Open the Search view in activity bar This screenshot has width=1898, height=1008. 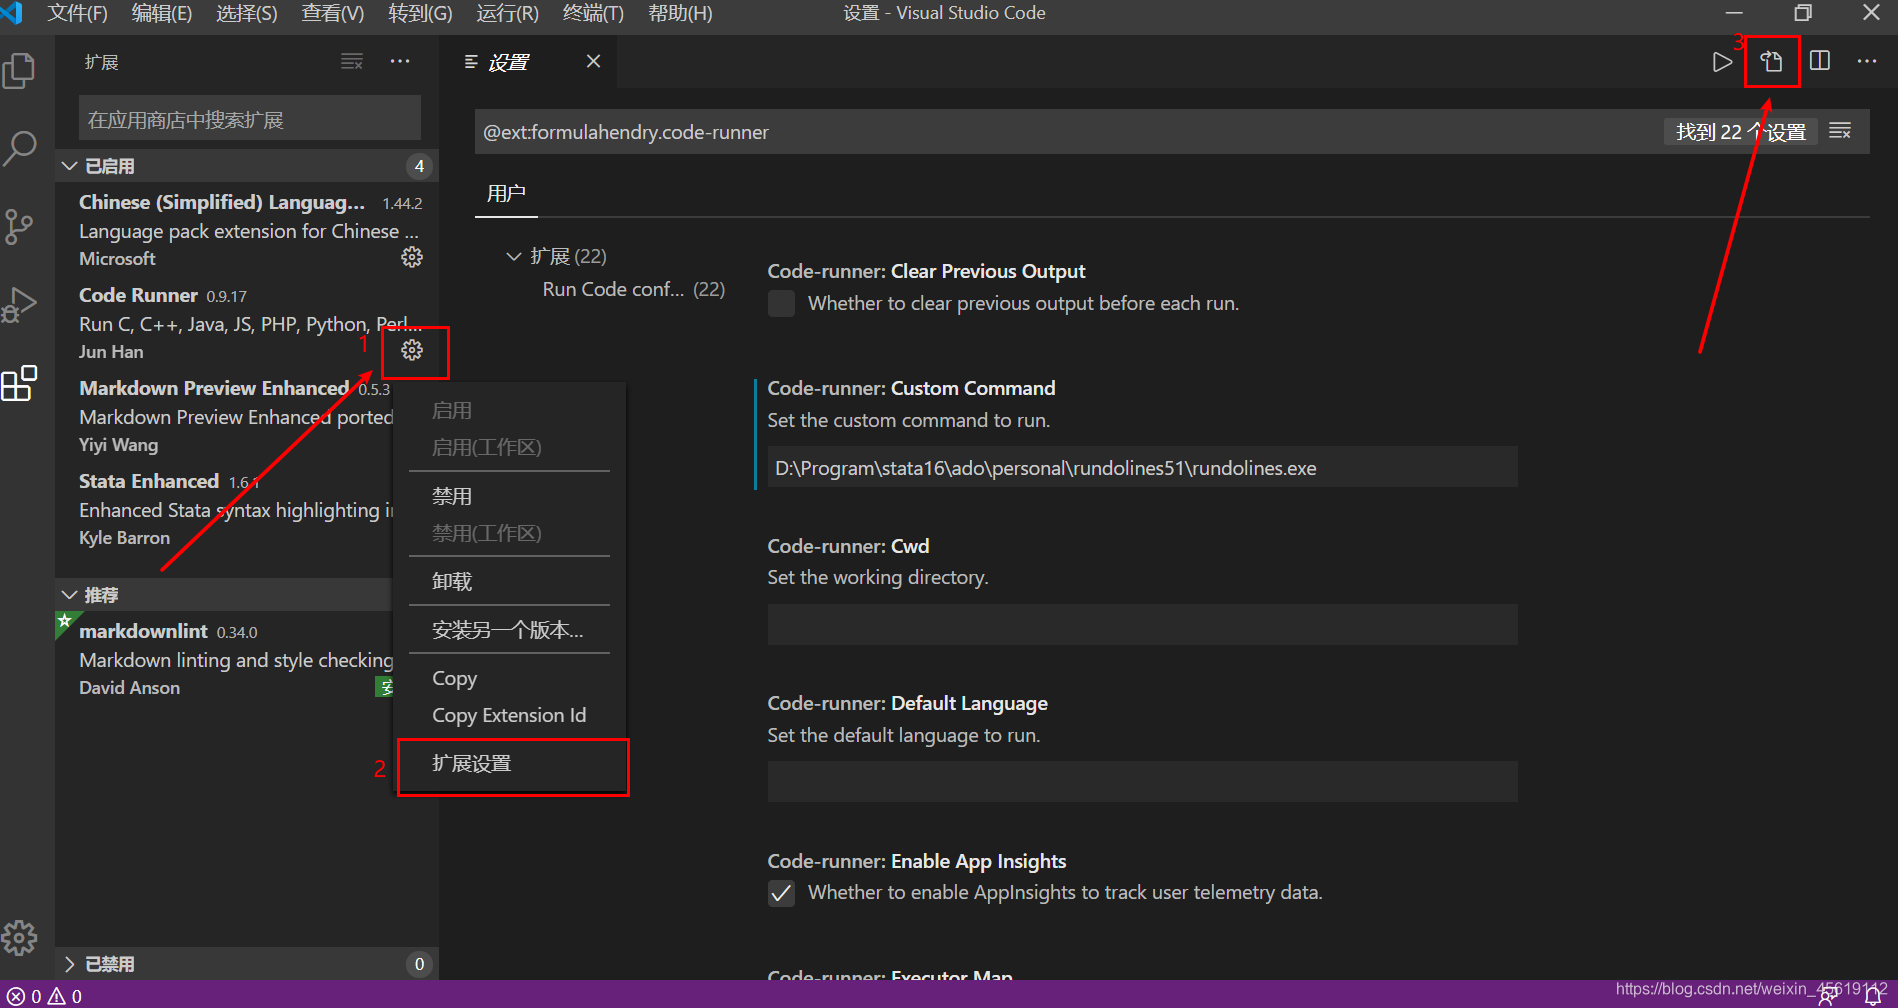(19, 149)
